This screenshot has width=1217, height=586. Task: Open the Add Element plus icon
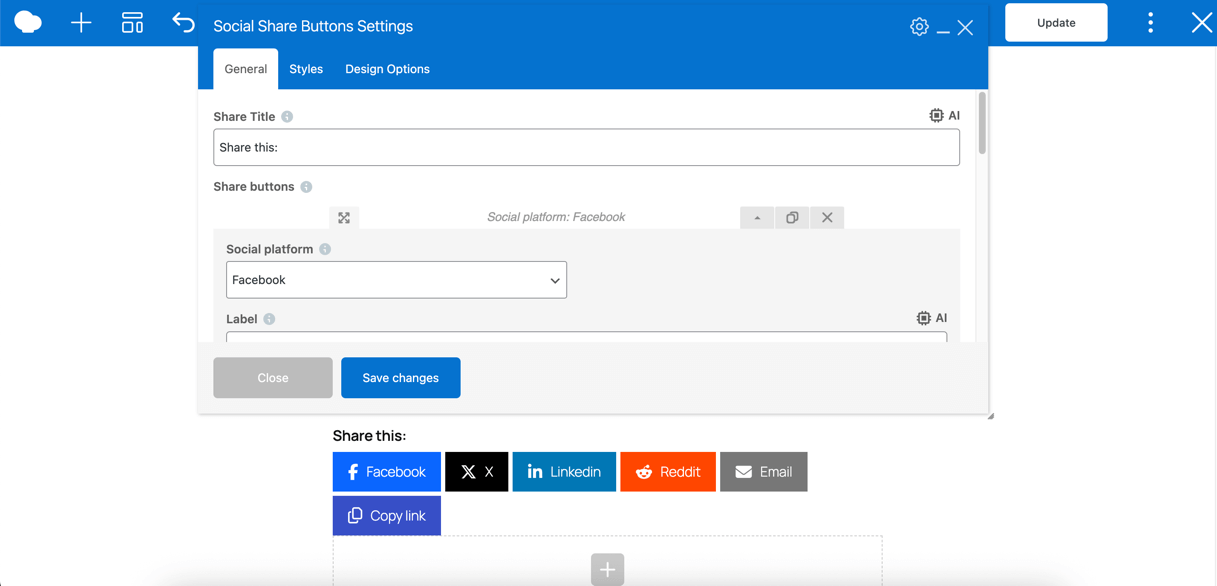(x=80, y=22)
